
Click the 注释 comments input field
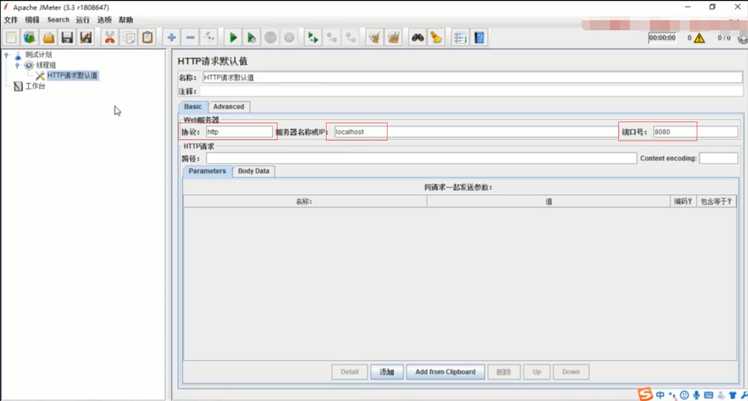471,91
